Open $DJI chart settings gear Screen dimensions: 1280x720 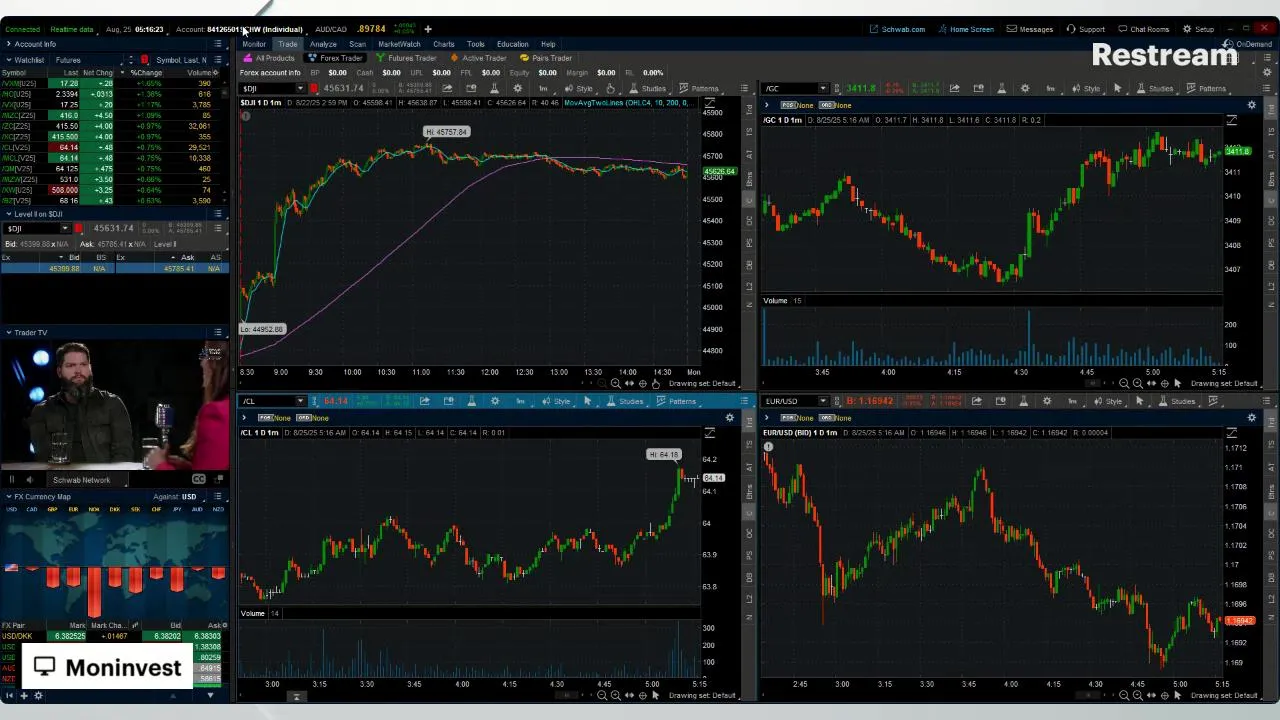(518, 88)
